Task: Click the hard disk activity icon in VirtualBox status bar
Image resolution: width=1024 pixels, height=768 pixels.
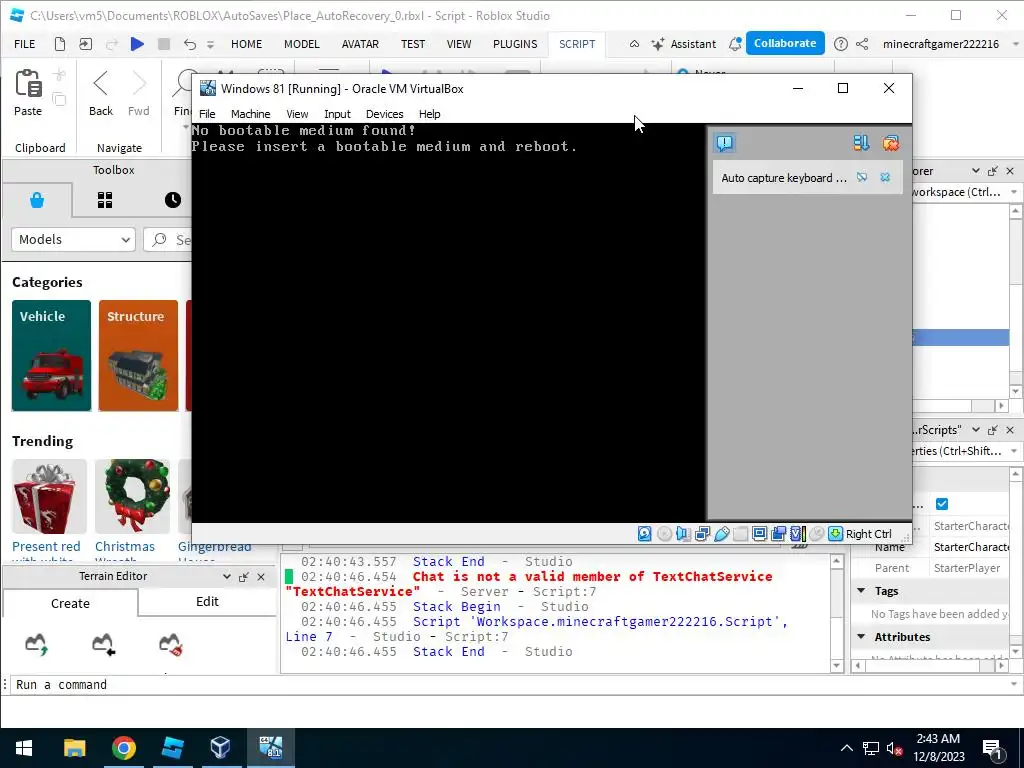Action: 645,534
